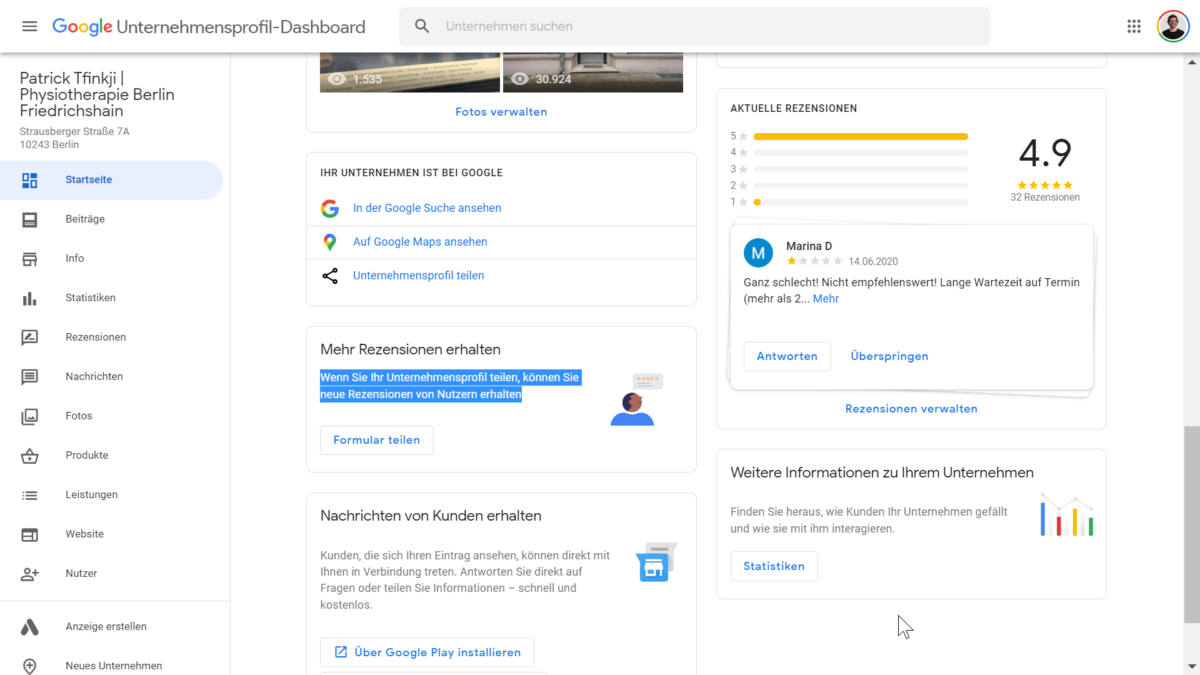Viewport: 1200px width, 675px height.
Task: Click the Google My Business store icon
Action: (x=654, y=565)
